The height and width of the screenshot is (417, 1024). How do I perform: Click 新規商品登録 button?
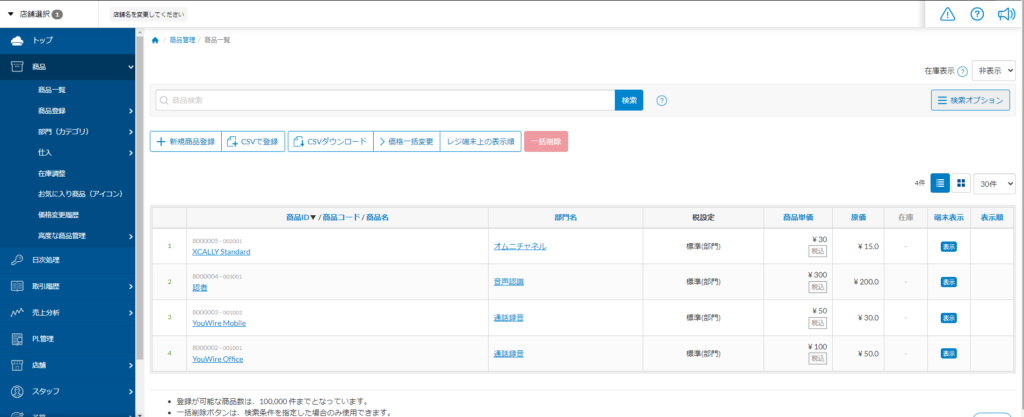coord(186,142)
